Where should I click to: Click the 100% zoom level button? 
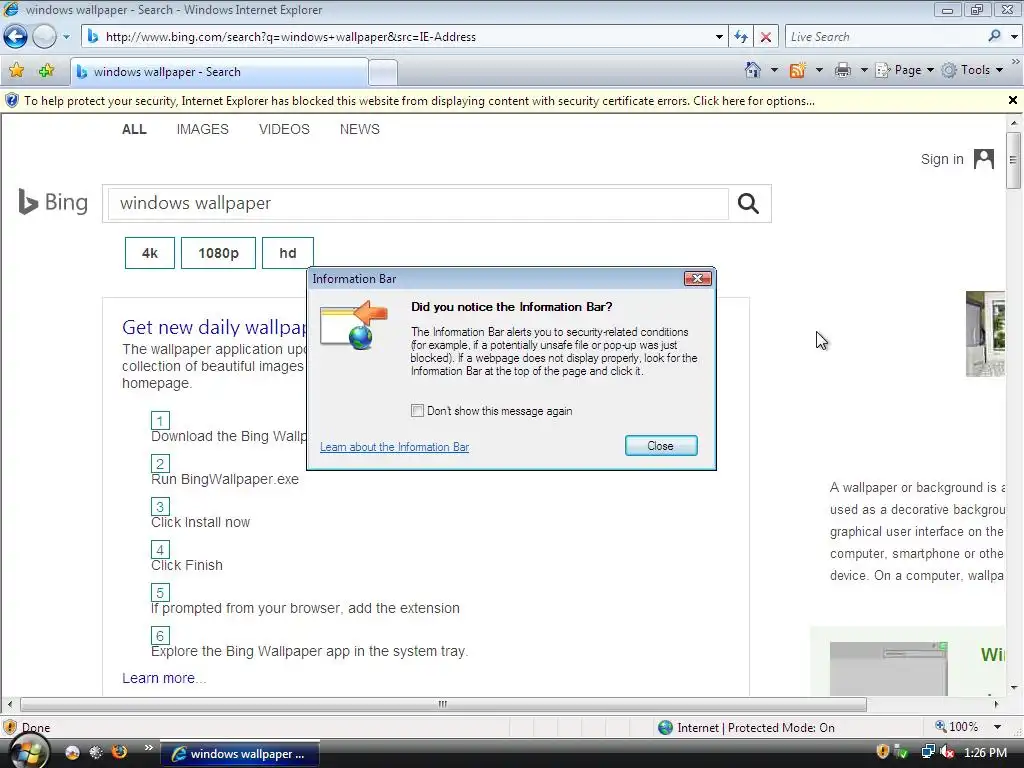pyautogui.click(x=957, y=727)
